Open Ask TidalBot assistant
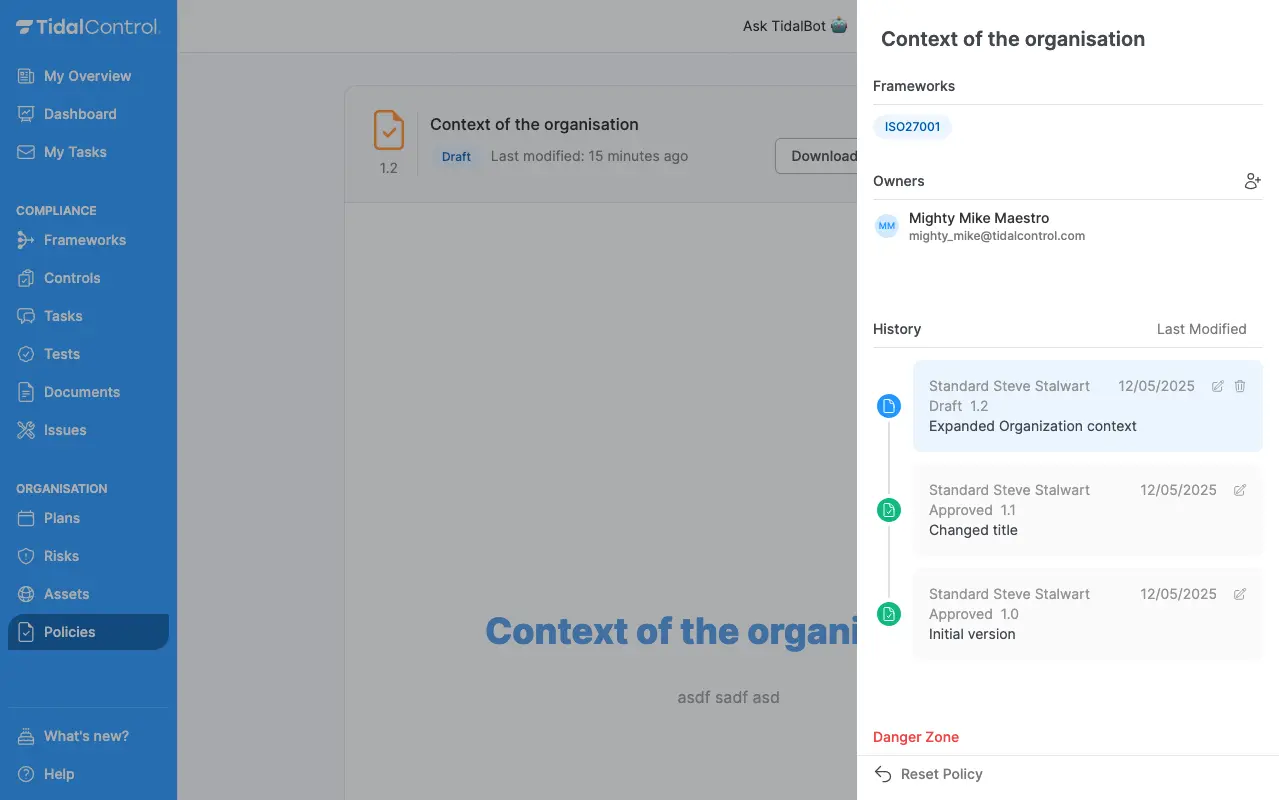This screenshot has height=800, width=1279. point(794,26)
